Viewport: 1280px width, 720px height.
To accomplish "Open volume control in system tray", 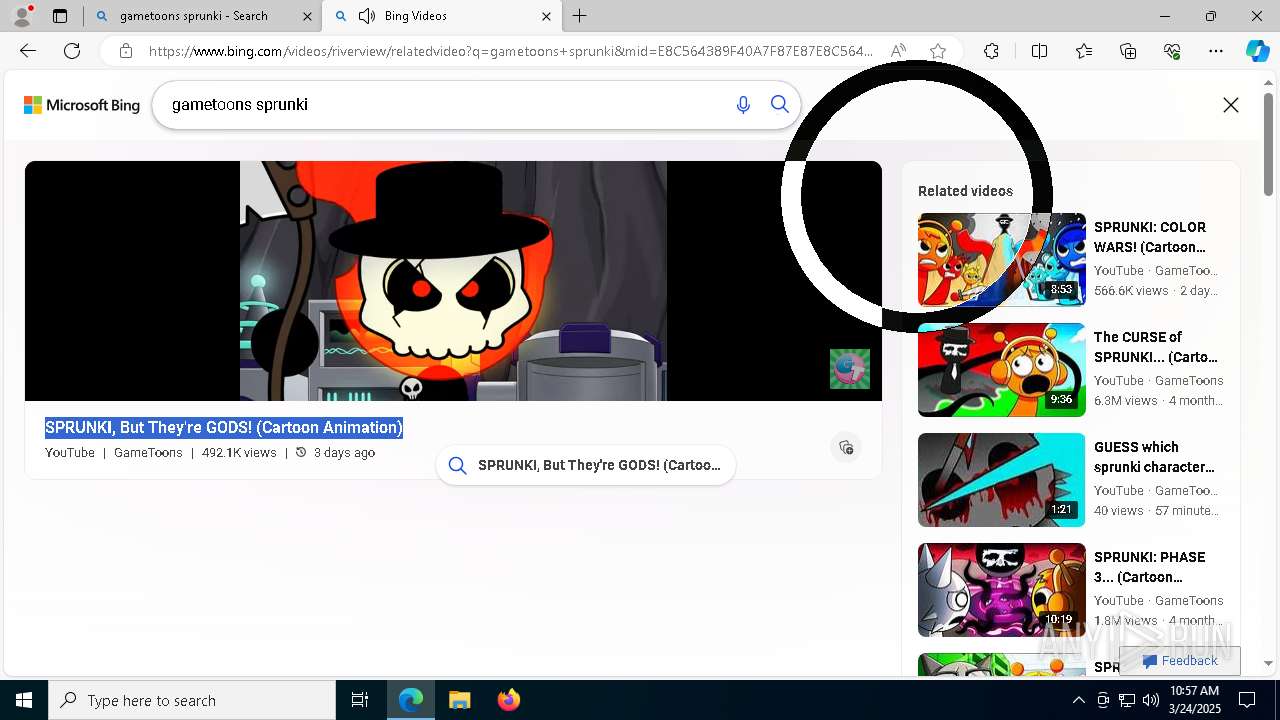I will [1151, 700].
